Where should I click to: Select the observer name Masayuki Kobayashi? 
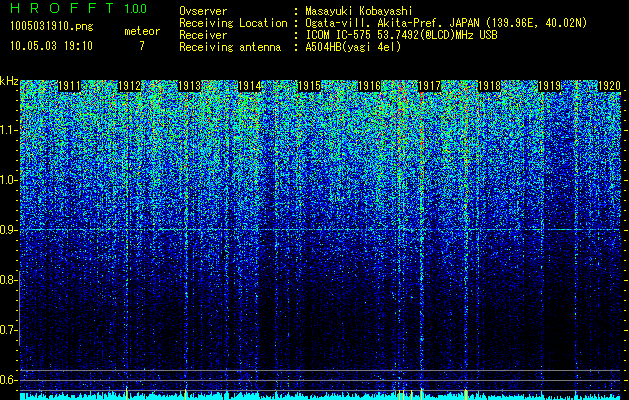click(359, 11)
